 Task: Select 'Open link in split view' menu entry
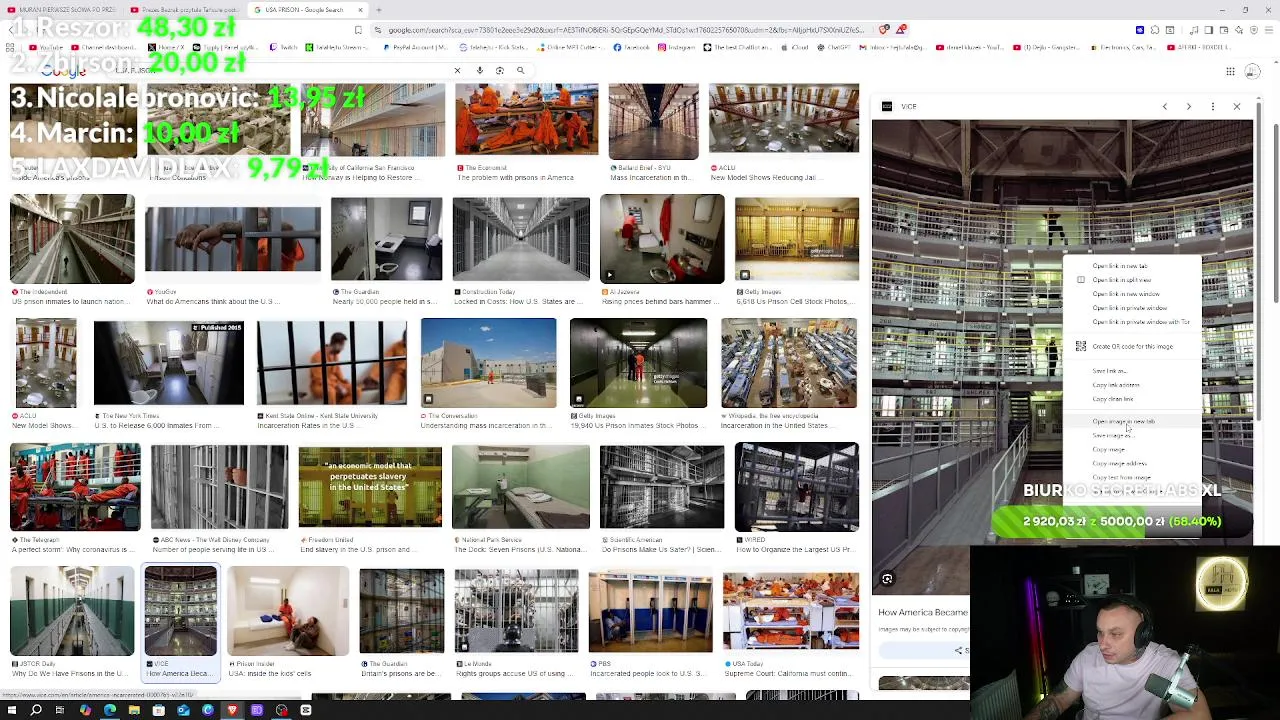pos(1131,280)
